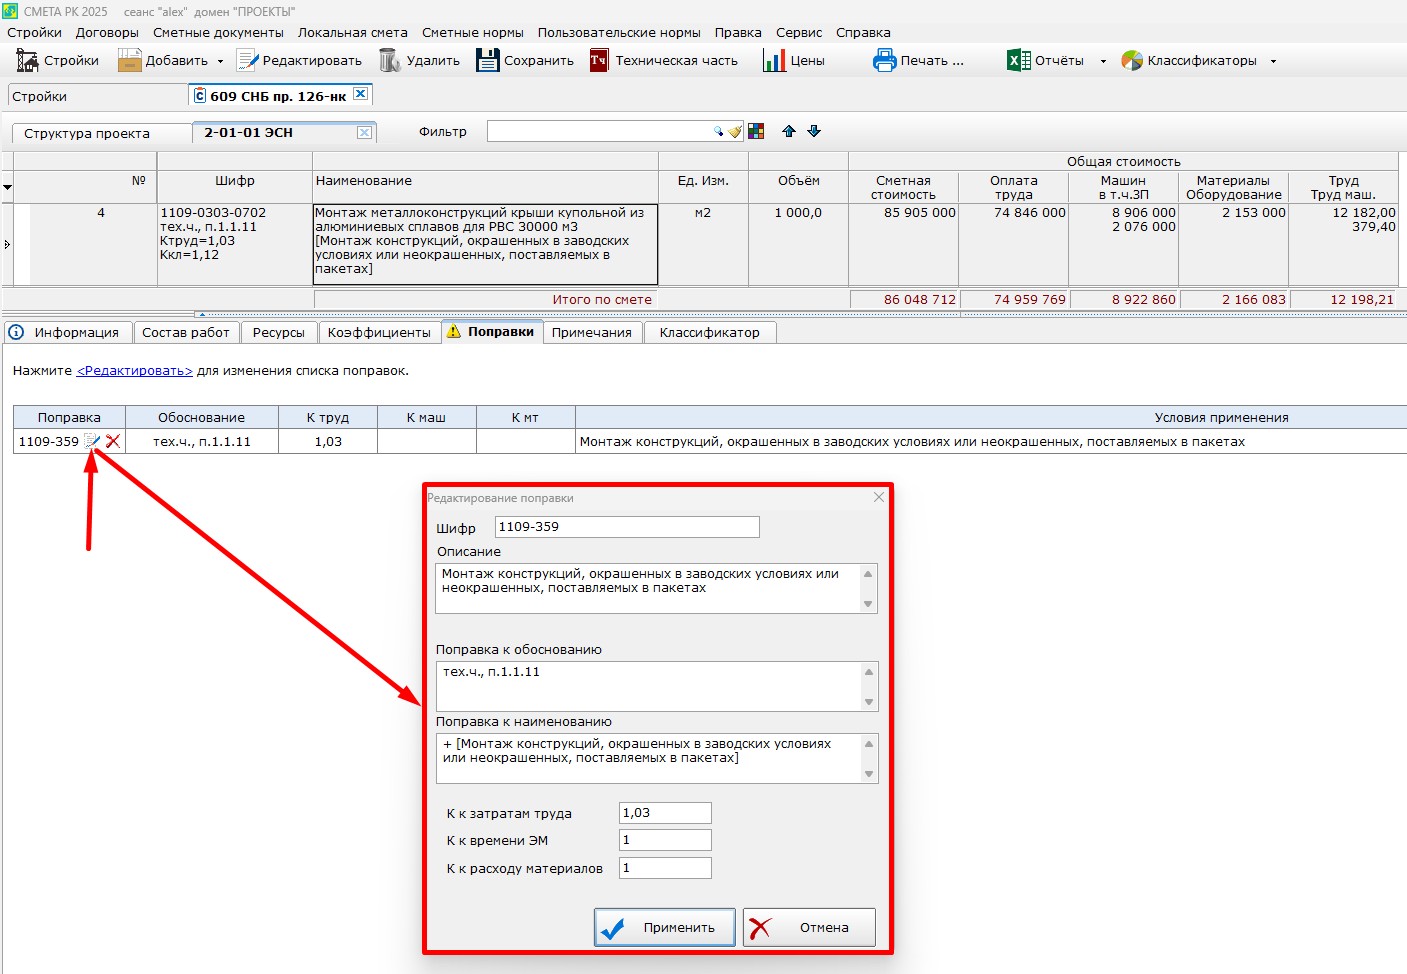This screenshot has height=974, width=1407.
Task: Switch to the Ресурсы tab
Action: (278, 333)
